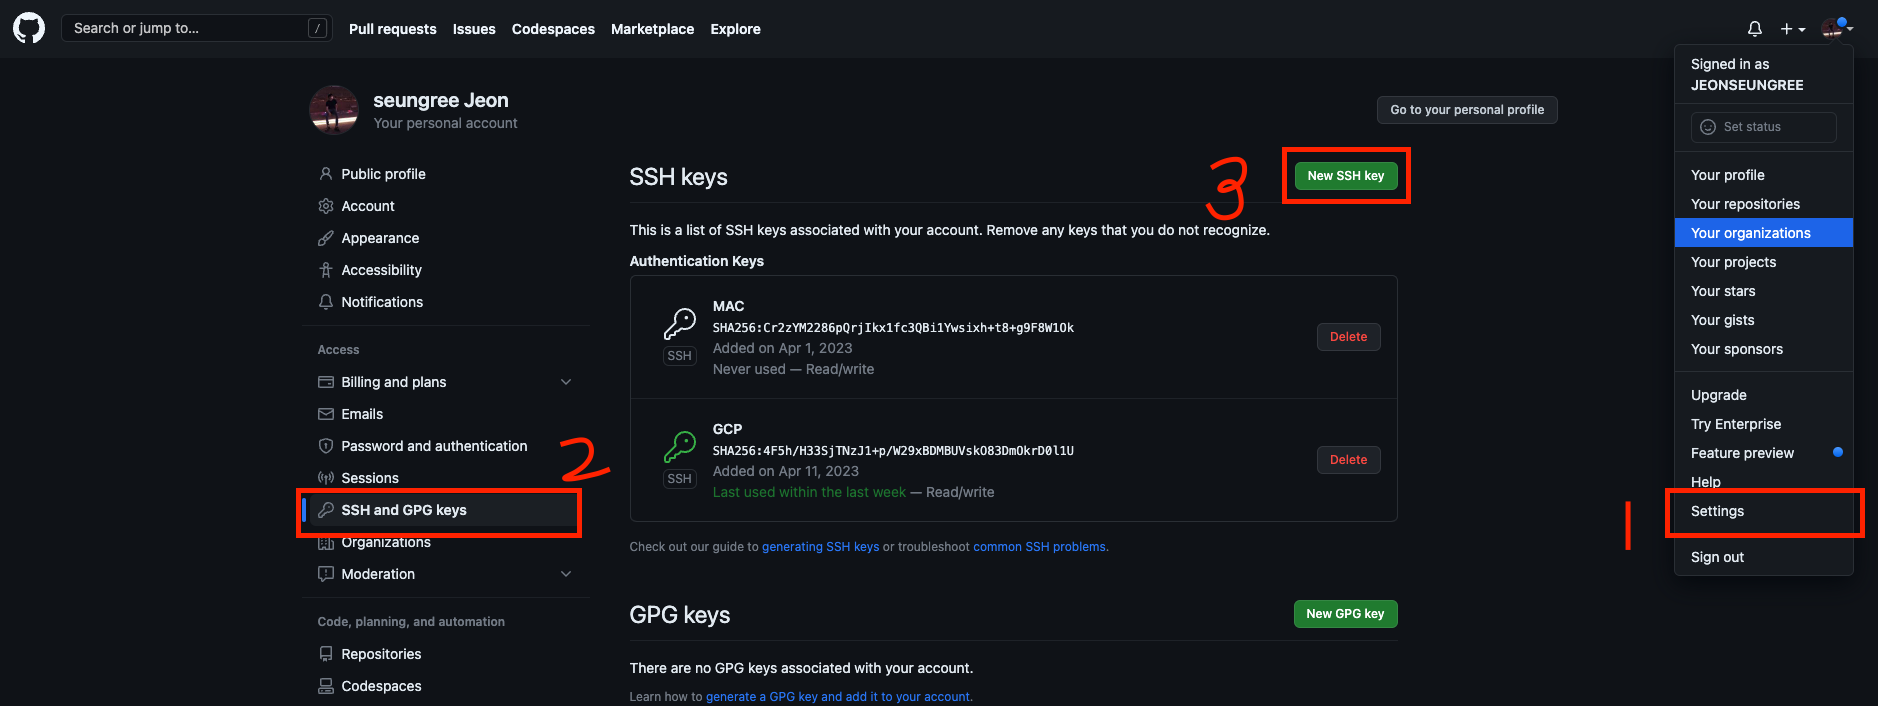Click the seungree Jeon name heading
1878x706 pixels.
[441, 100]
